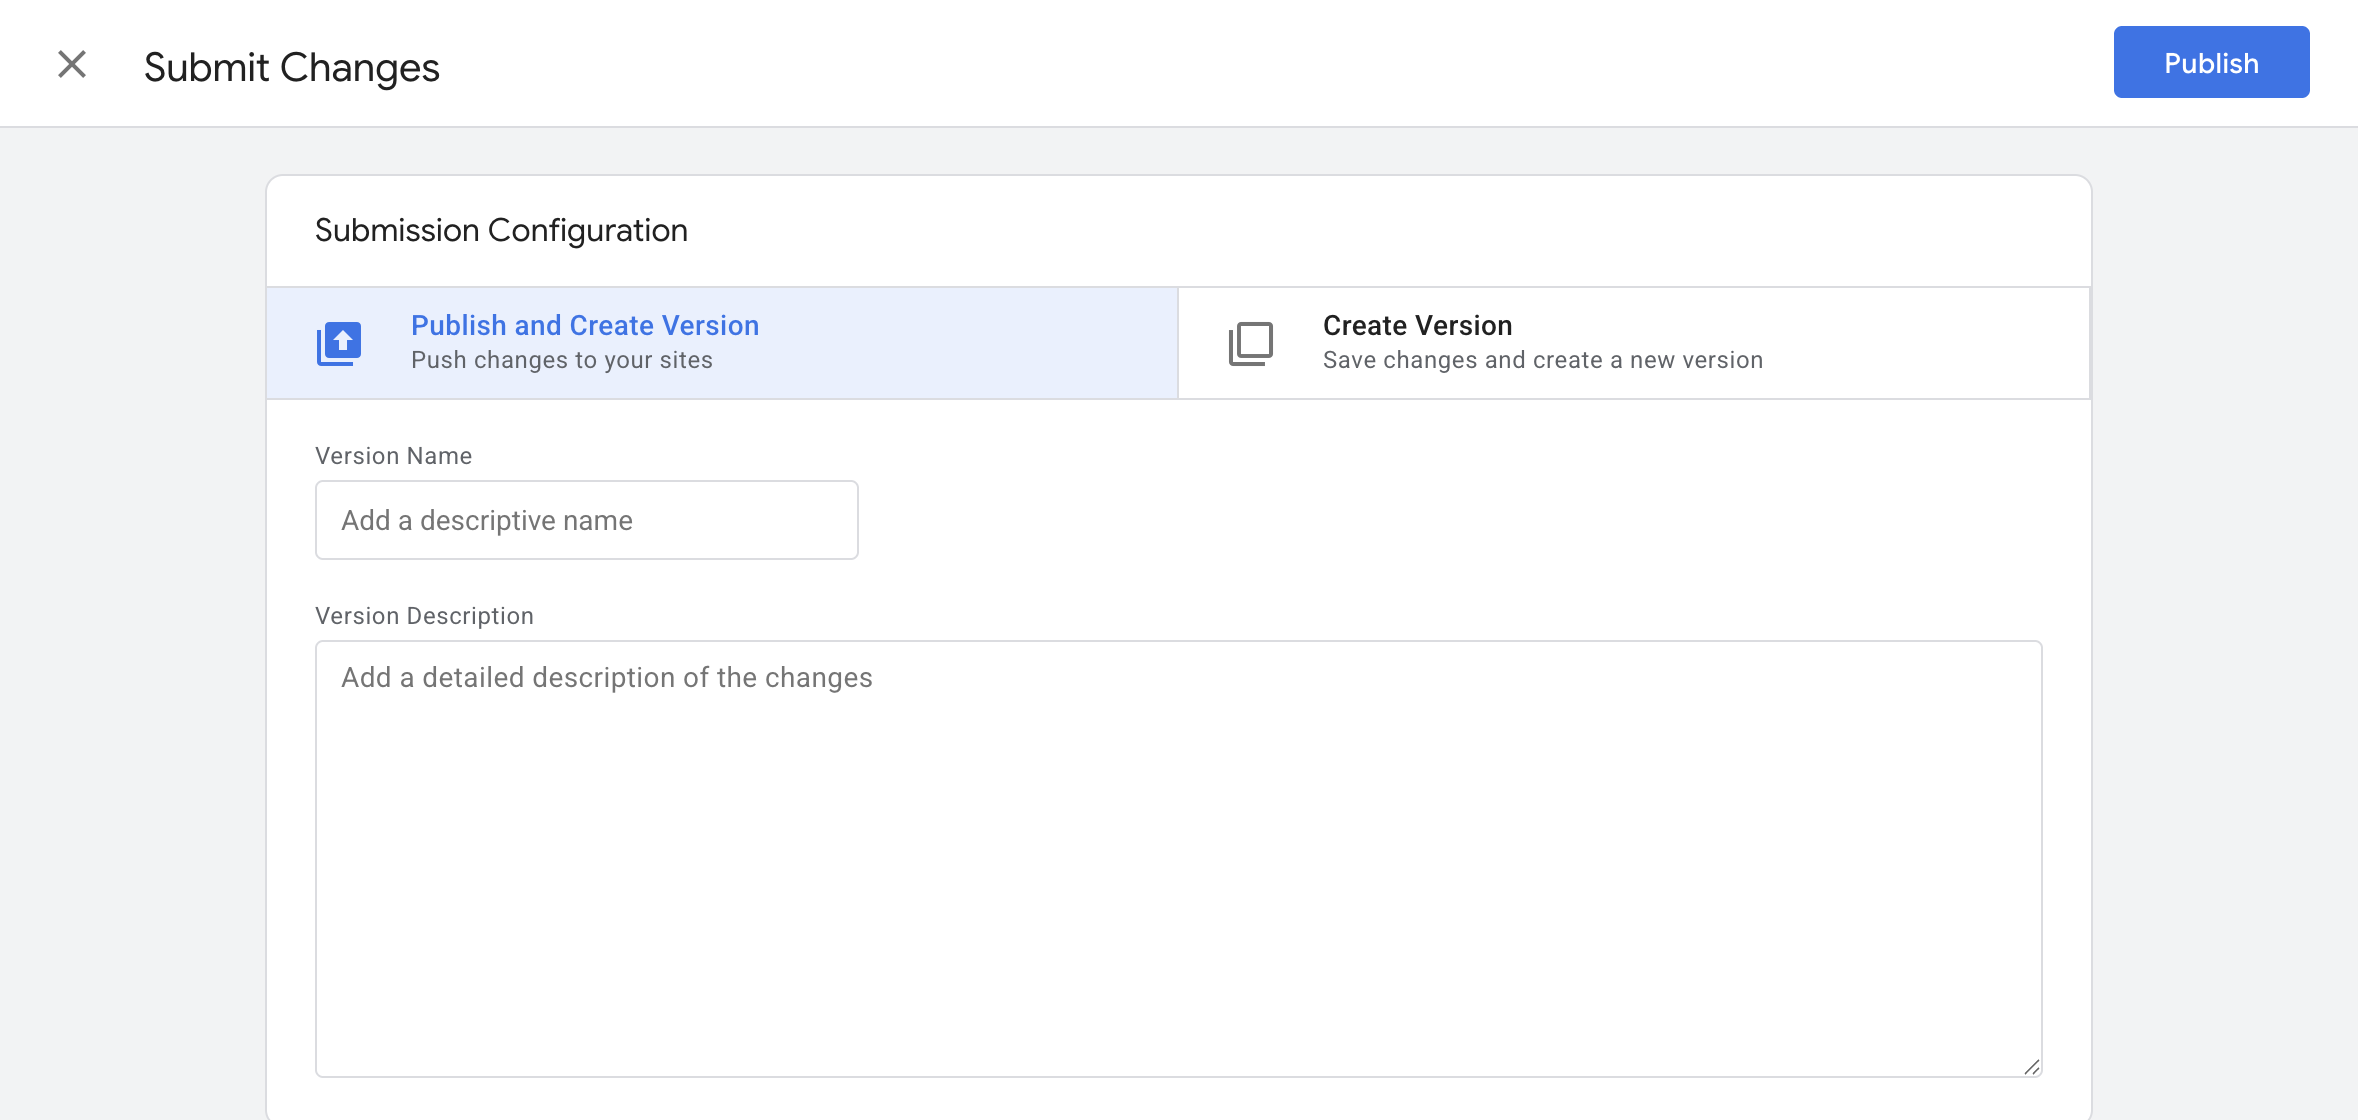Click the Version Name label

393,456
